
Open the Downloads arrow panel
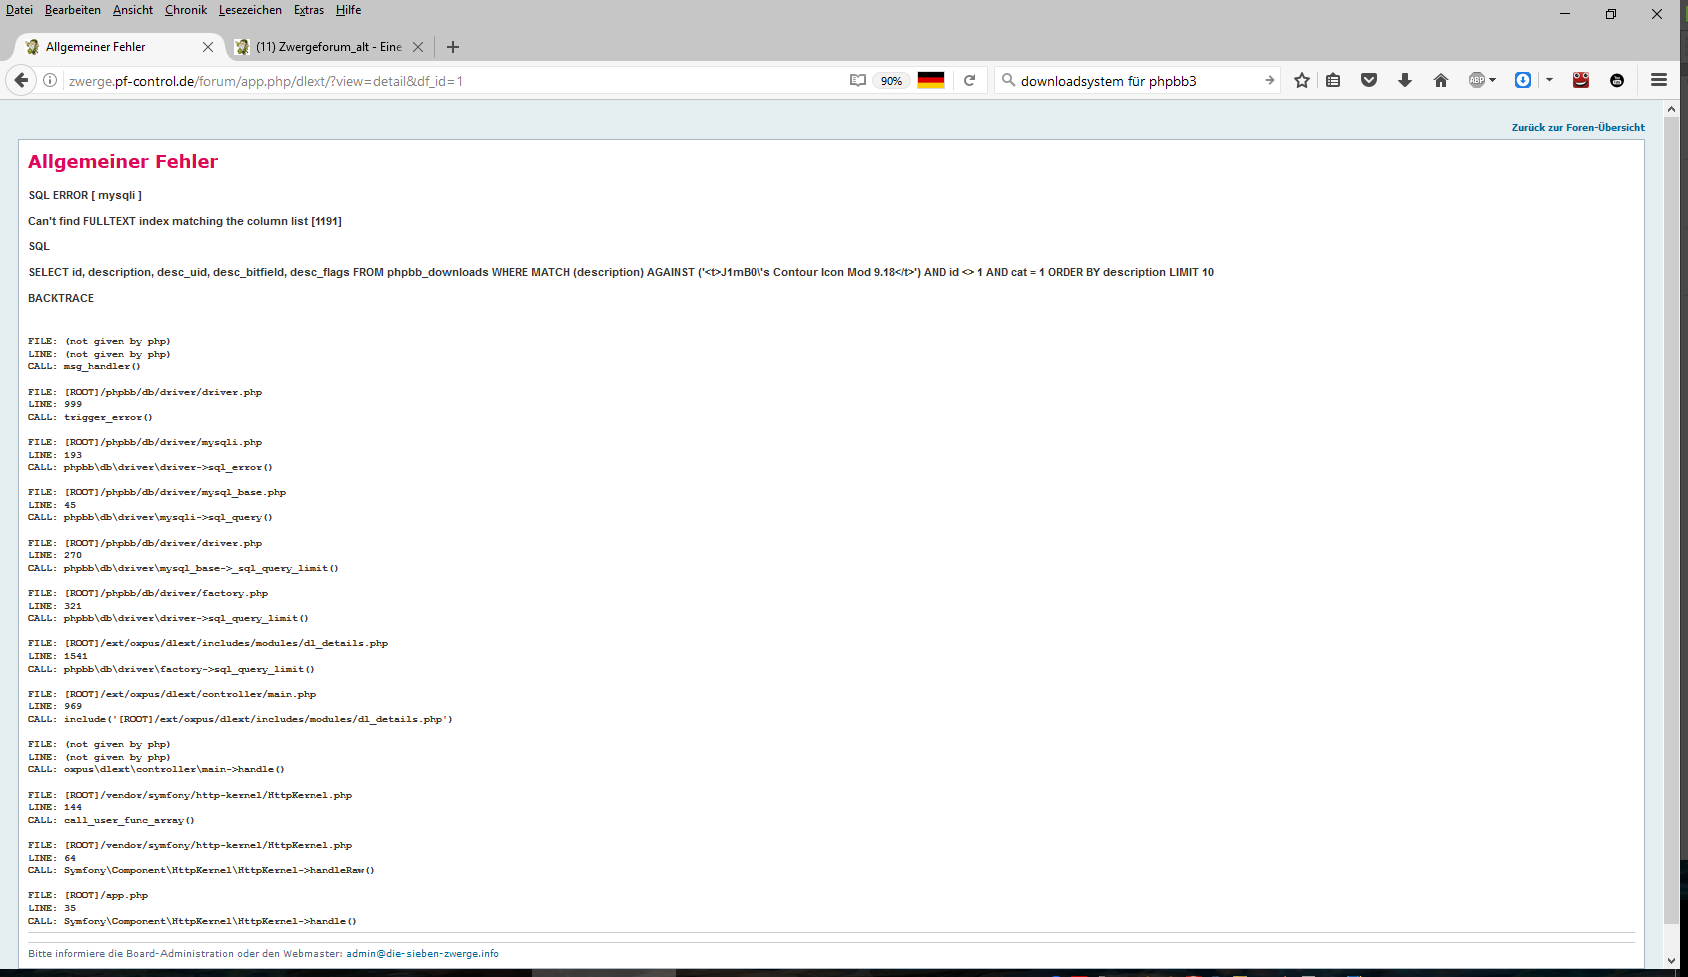(x=1405, y=80)
